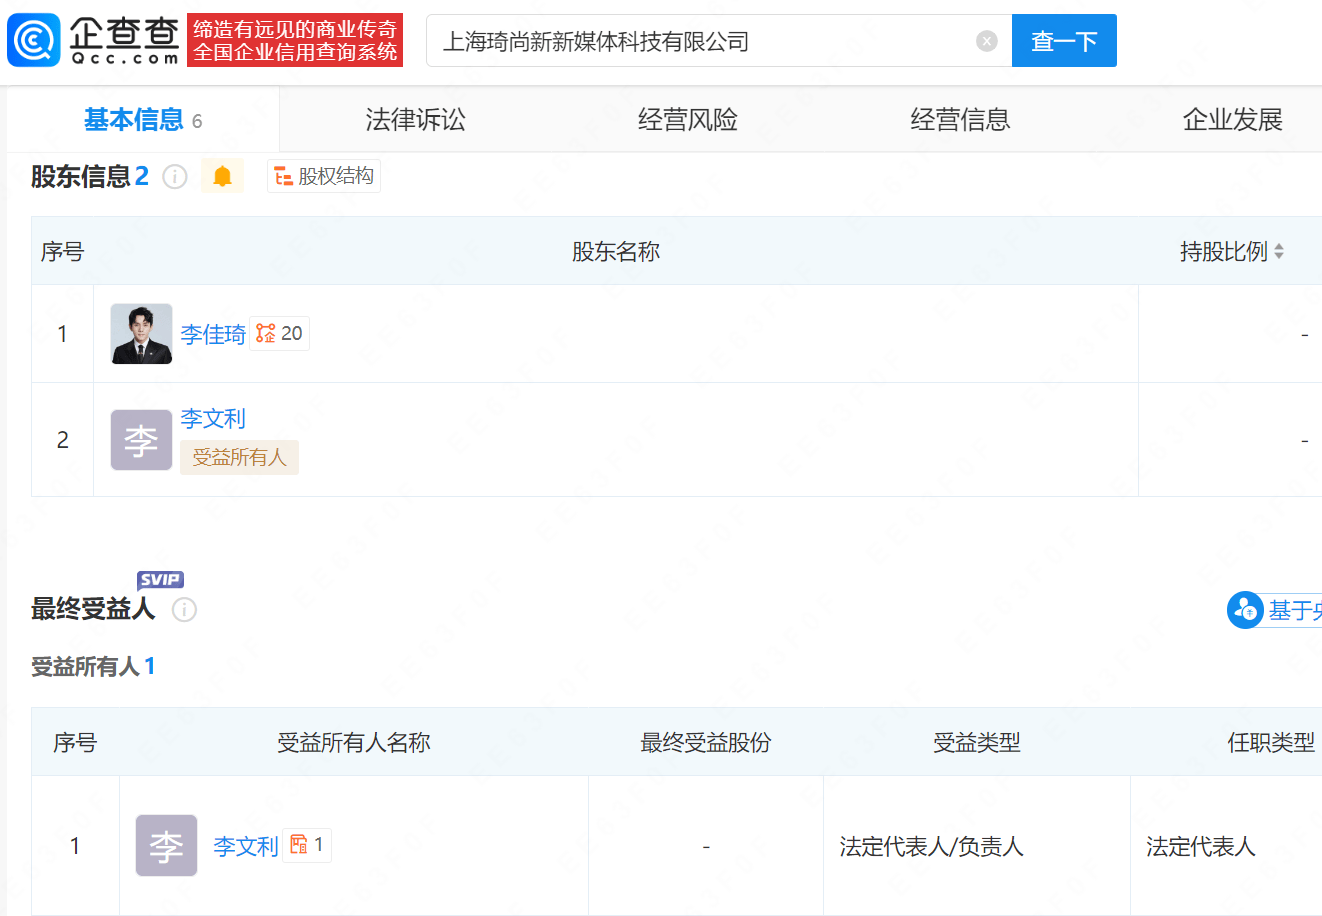Select the 经营信息 tab
This screenshot has height=916, width=1322.
[x=960, y=120]
